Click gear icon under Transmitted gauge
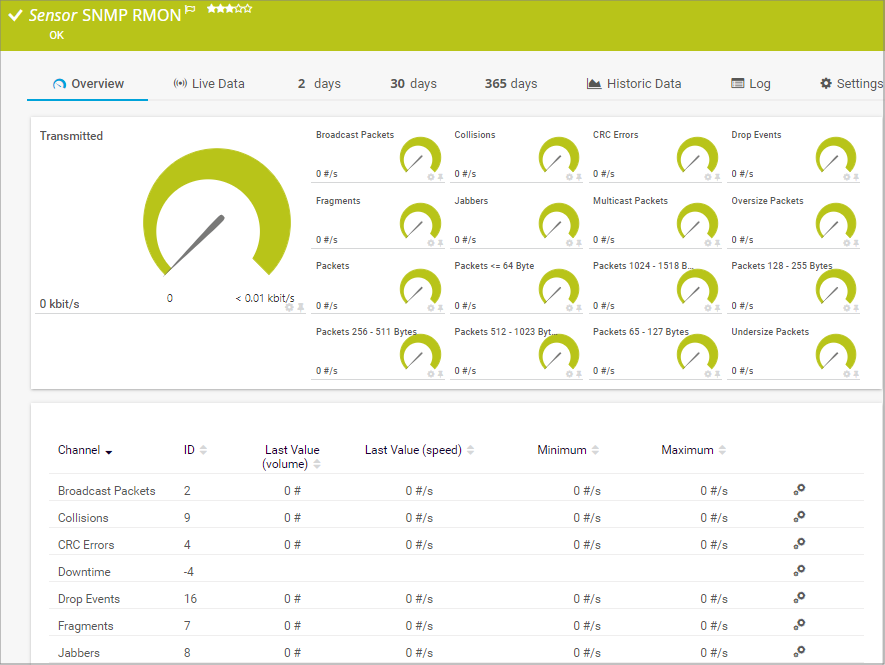The width and height of the screenshot is (885, 665). click(x=290, y=307)
